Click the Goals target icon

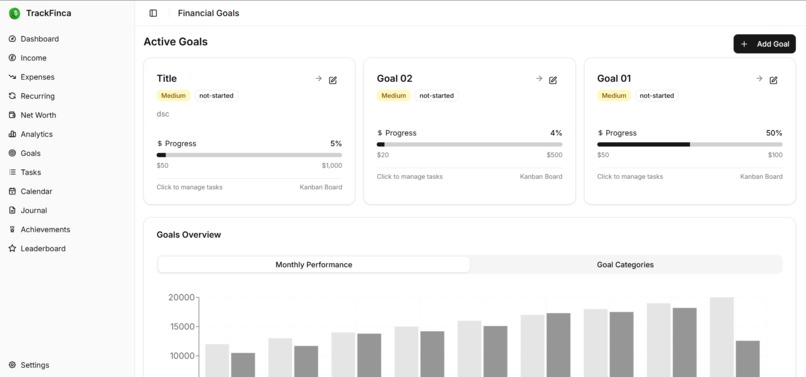click(x=12, y=153)
